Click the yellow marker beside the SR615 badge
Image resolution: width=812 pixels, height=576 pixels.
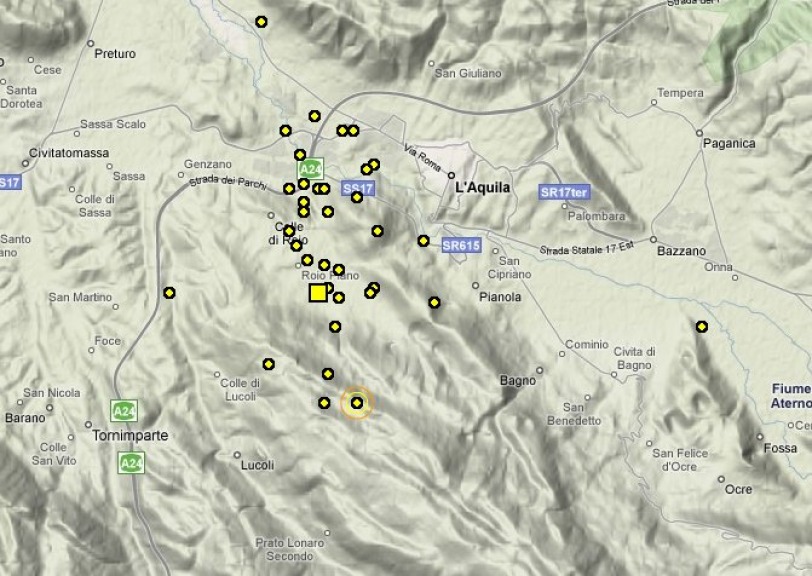(x=424, y=241)
